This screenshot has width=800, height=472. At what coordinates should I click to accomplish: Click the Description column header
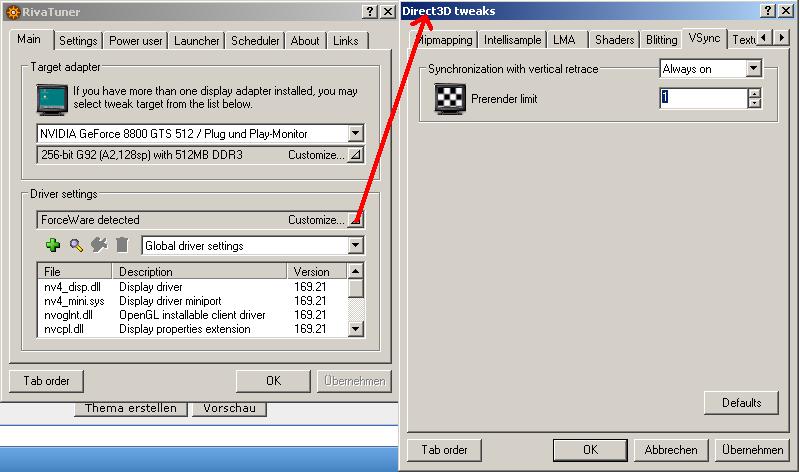point(199,271)
